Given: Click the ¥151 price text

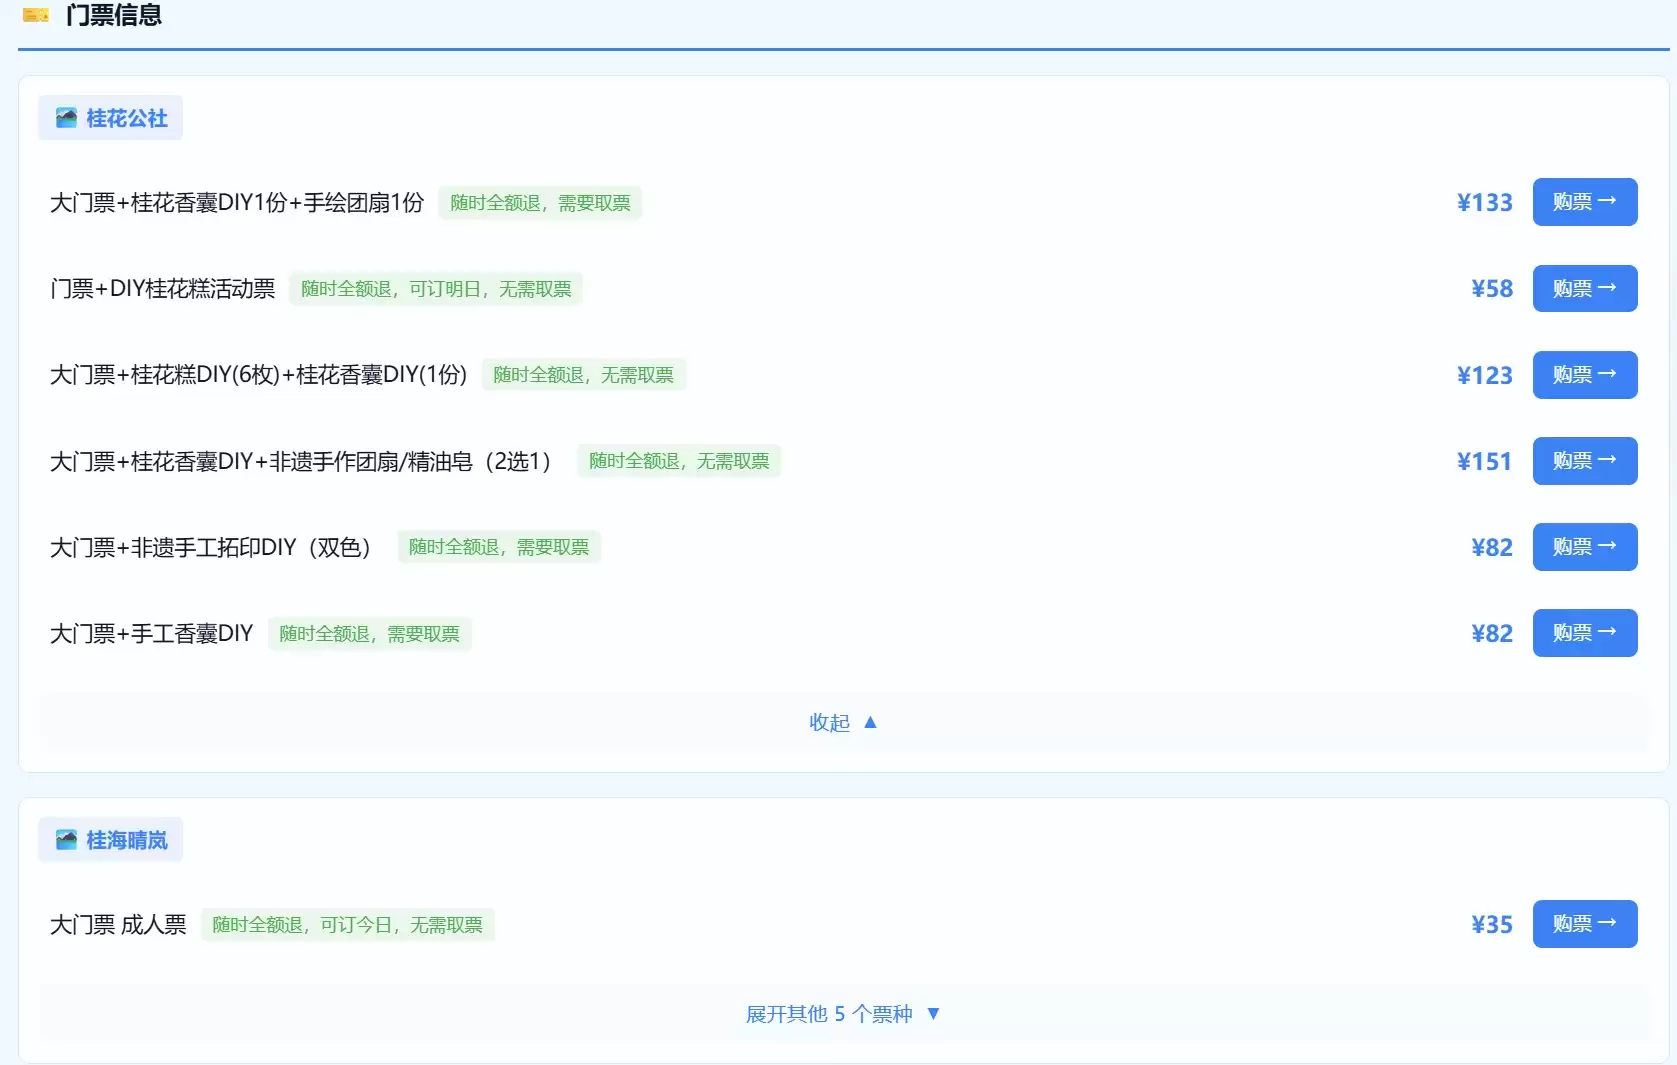Looking at the screenshot, I should click(x=1484, y=461).
